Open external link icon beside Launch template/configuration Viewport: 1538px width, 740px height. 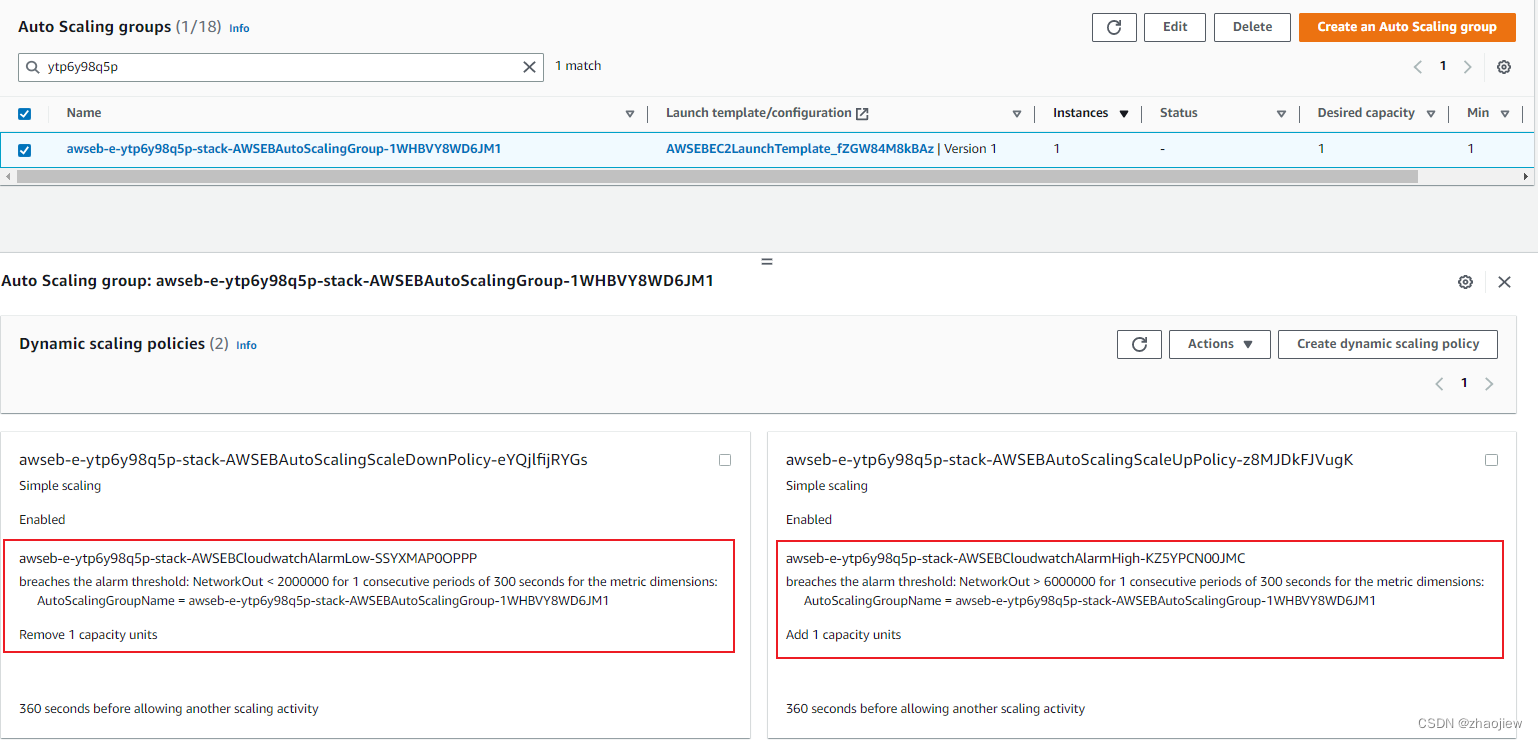point(863,114)
